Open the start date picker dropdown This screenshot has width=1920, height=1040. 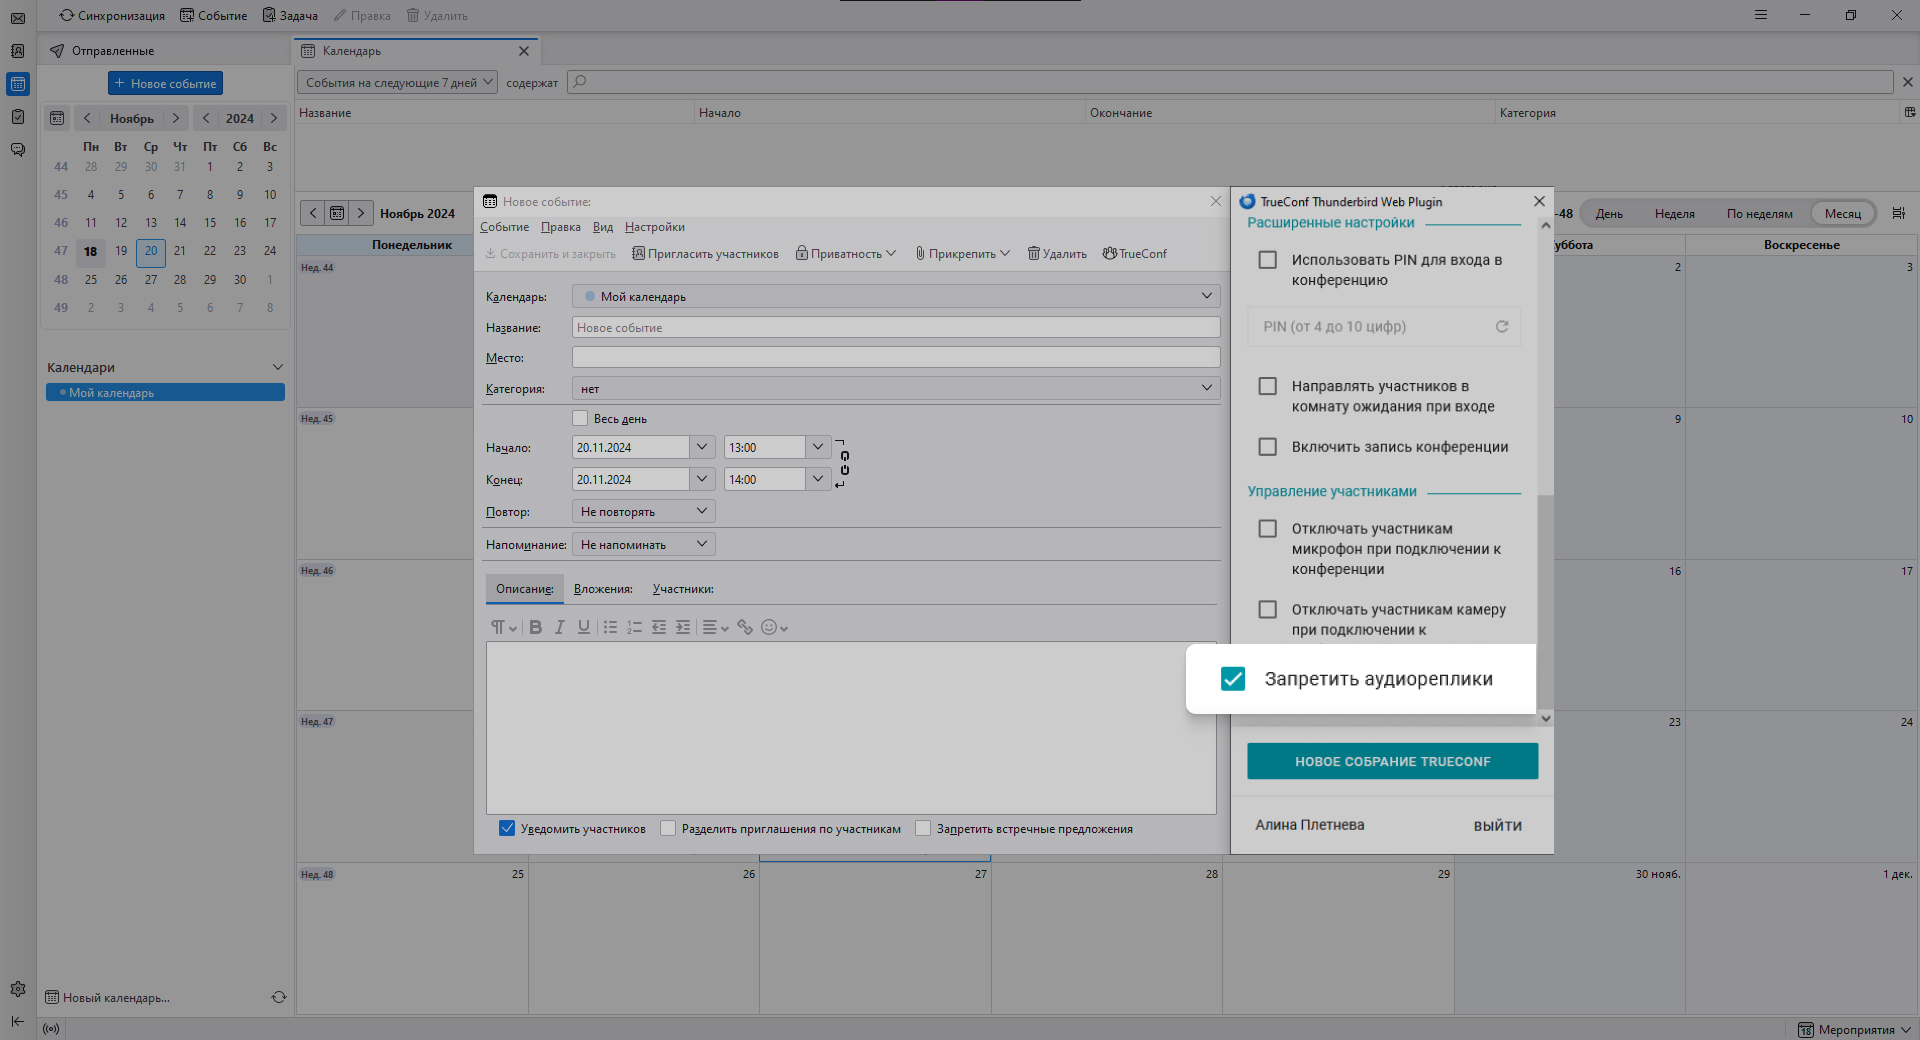click(702, 447)
